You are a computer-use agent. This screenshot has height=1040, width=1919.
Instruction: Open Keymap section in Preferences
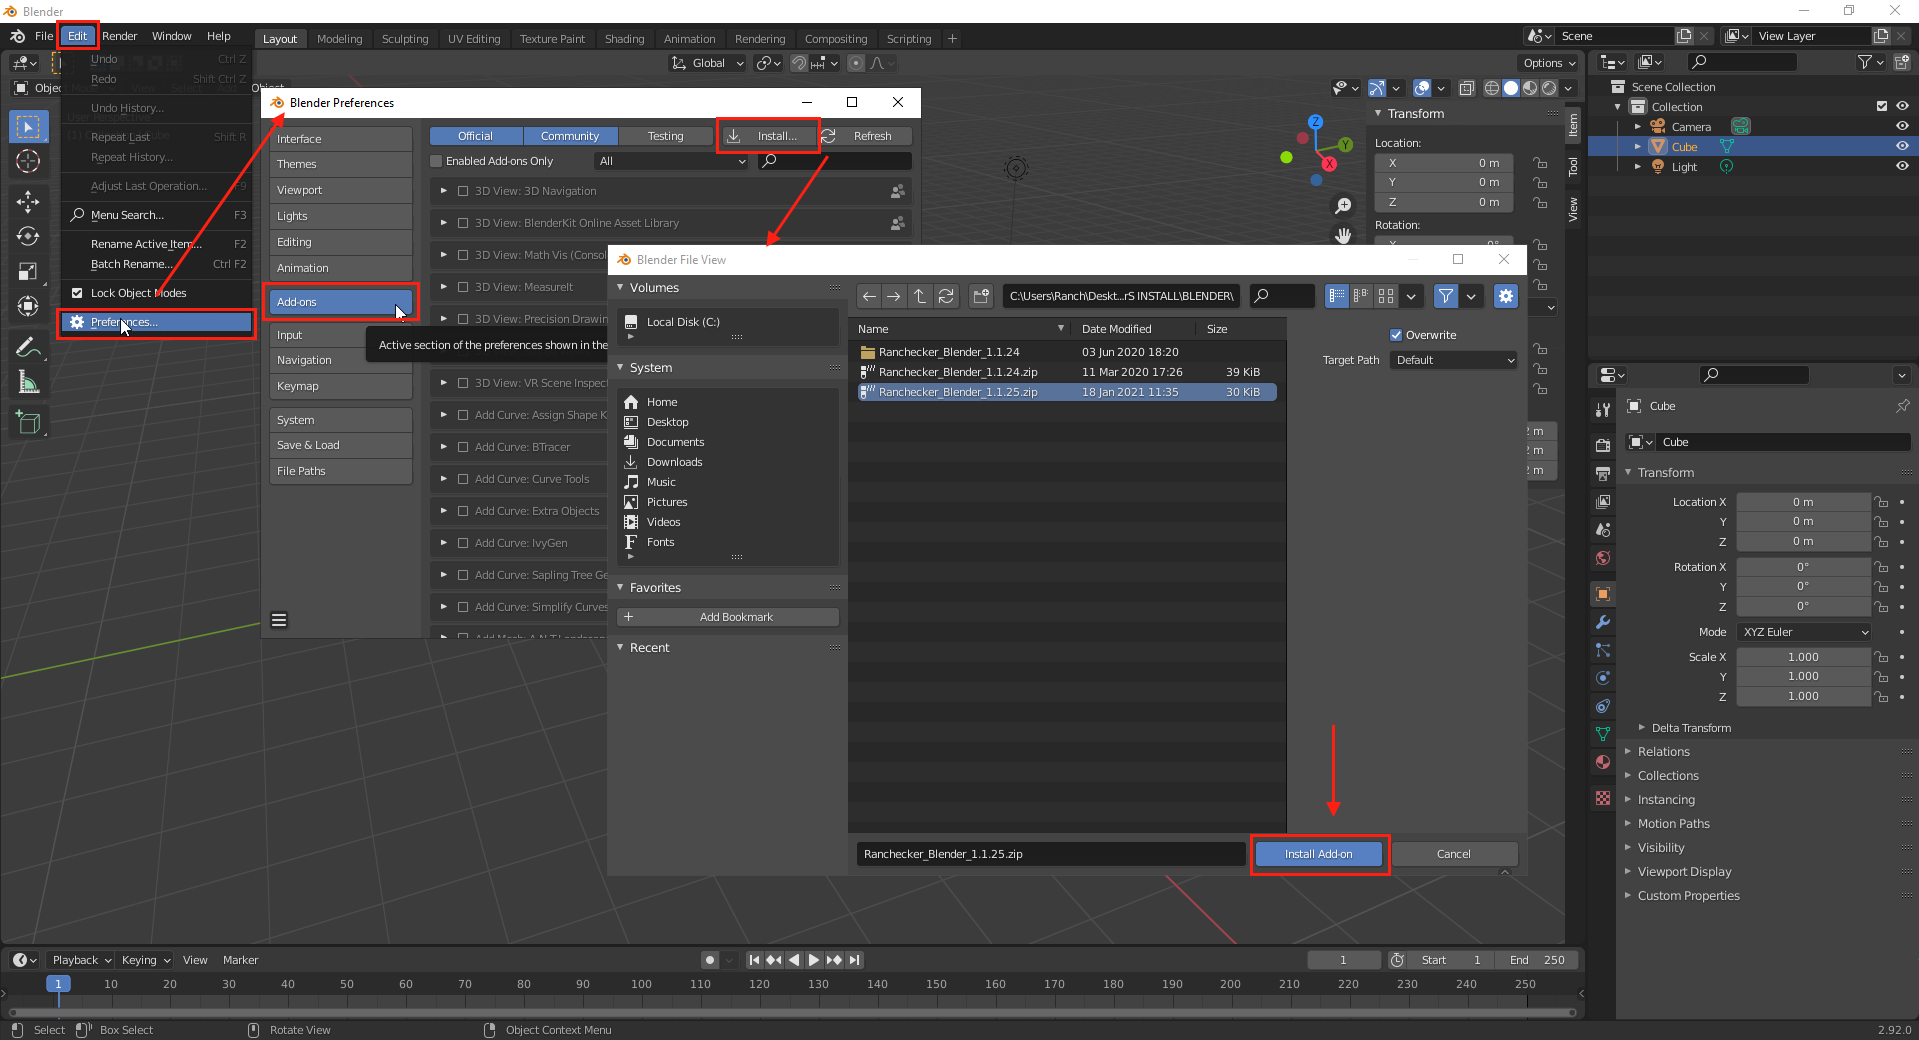[x=341, y=386]
